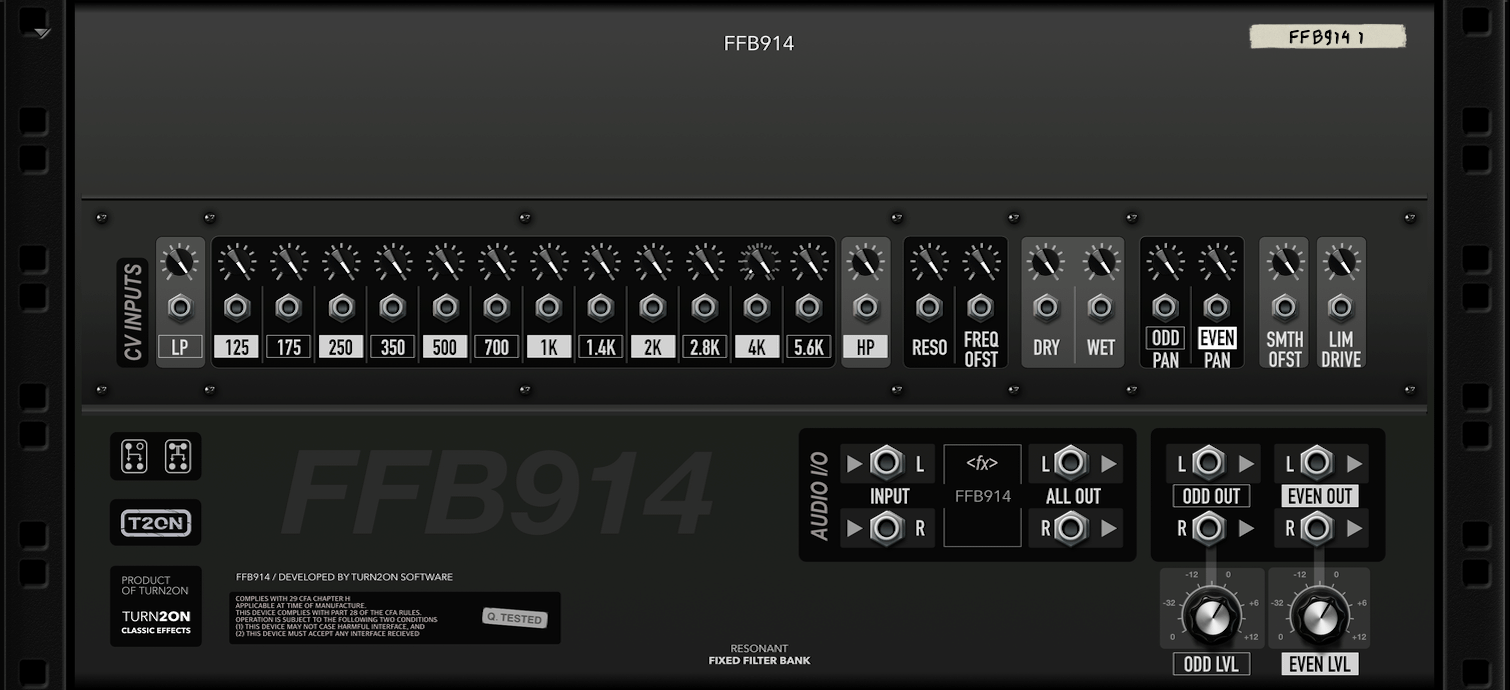Click the second signal routing diagram icon
The height and width of the screenshot is (690, 1510).
(177, 456)
